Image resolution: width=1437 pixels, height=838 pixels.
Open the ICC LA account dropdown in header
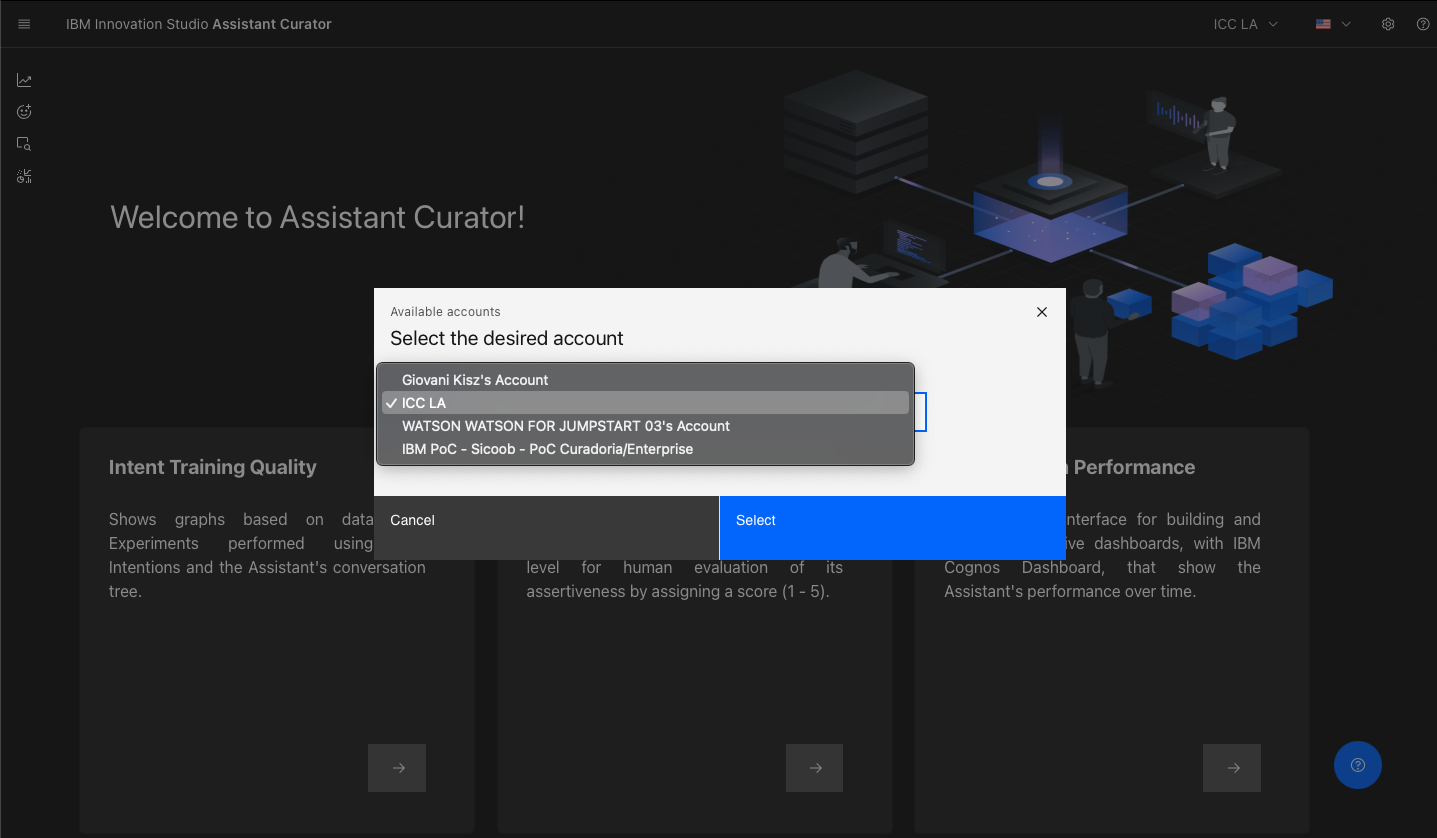pos(1245,24)
